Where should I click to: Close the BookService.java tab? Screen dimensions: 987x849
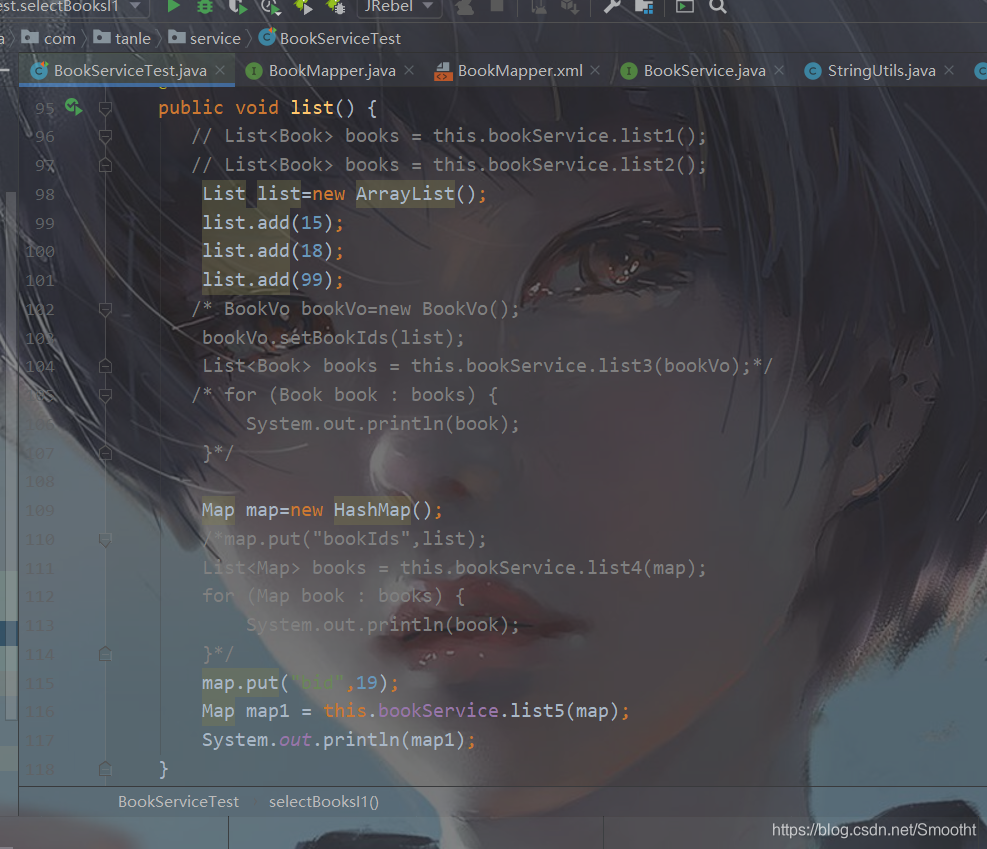(779, 70)
